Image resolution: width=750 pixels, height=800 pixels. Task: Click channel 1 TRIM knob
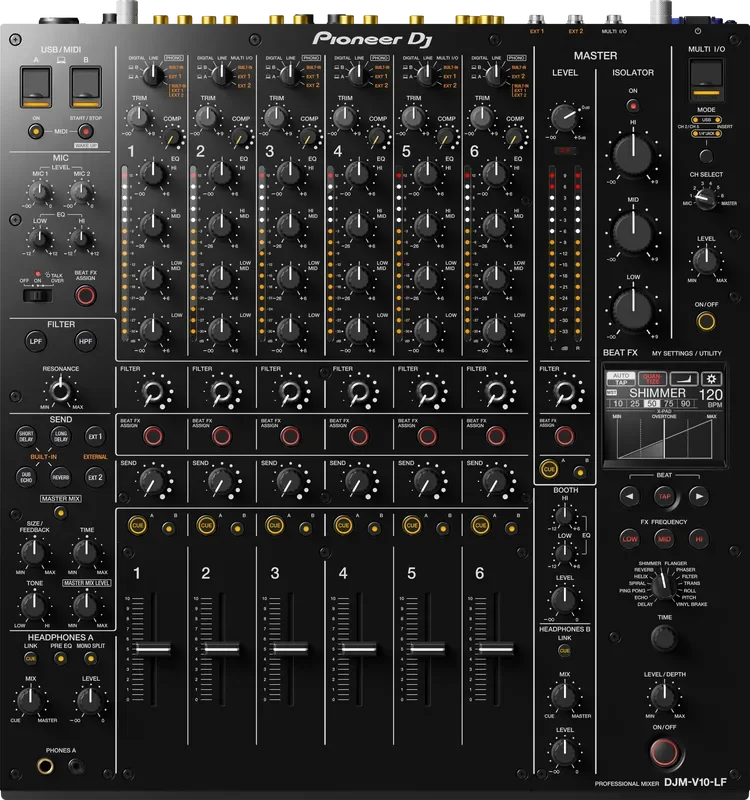(x=139, y=117)
